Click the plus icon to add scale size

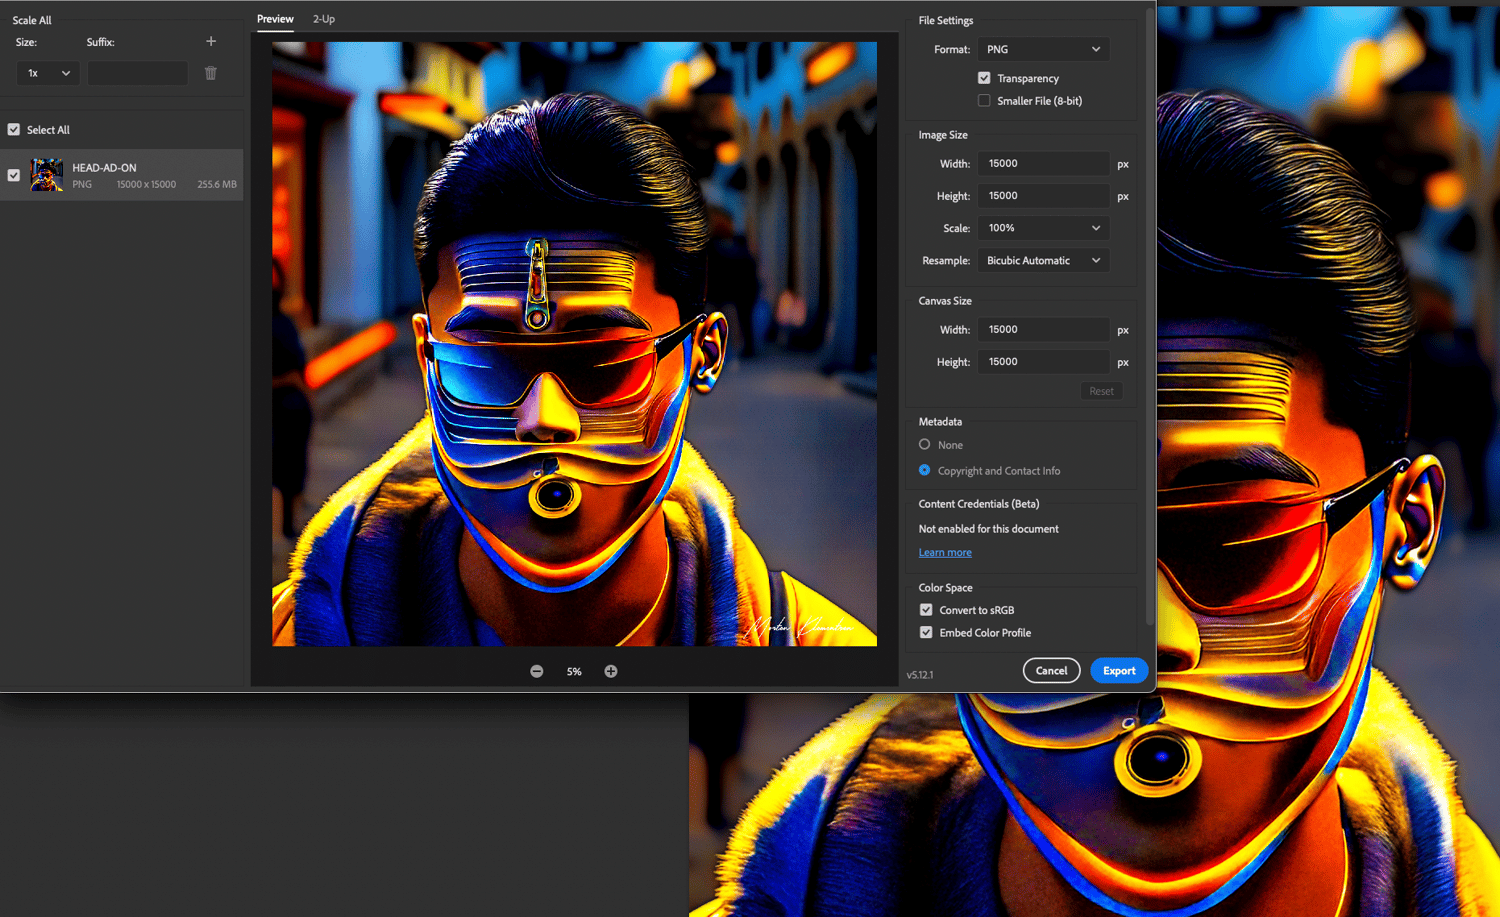click(x=211, y=41)
